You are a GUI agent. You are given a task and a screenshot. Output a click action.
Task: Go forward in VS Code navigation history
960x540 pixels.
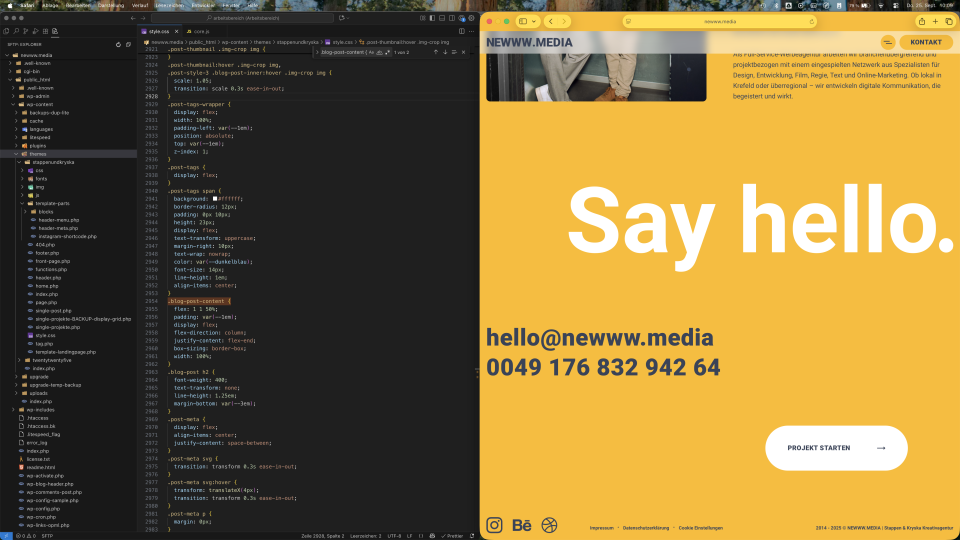click(143, 18)
